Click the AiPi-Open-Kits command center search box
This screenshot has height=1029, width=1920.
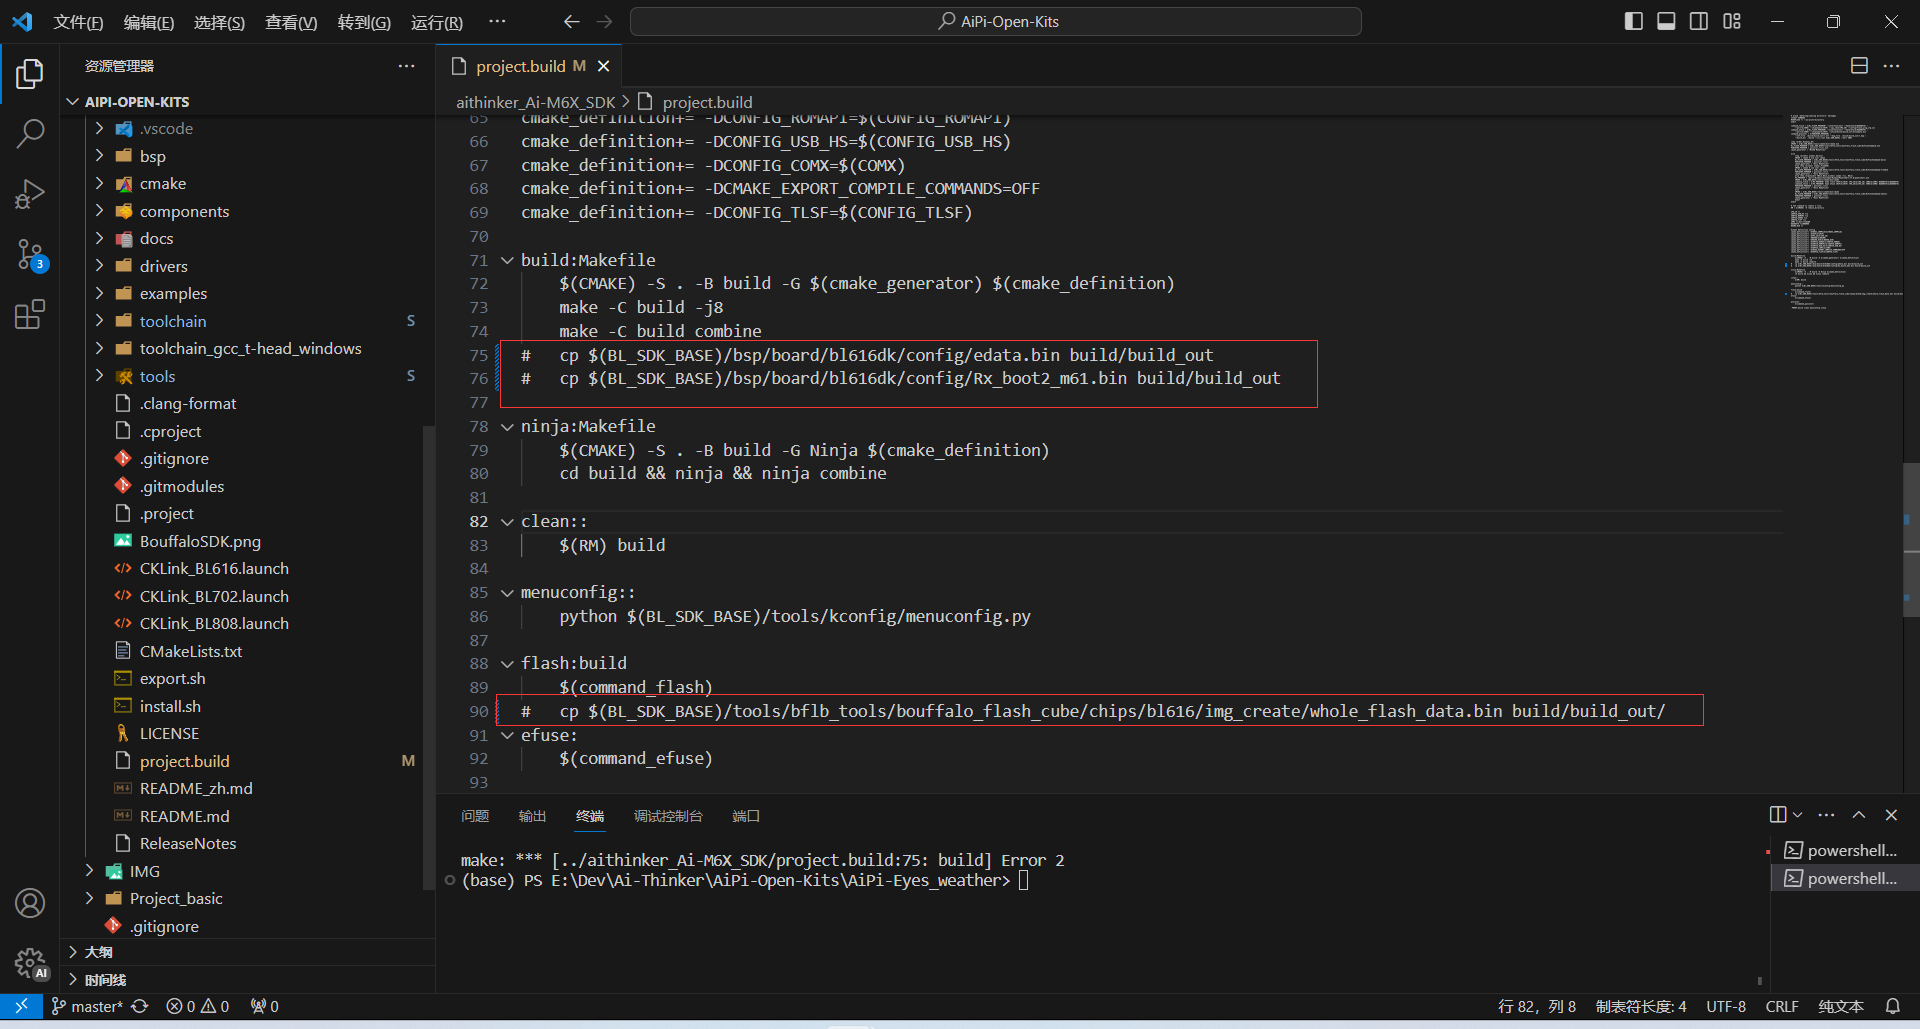pyautogui.click(x=996, y=21)
